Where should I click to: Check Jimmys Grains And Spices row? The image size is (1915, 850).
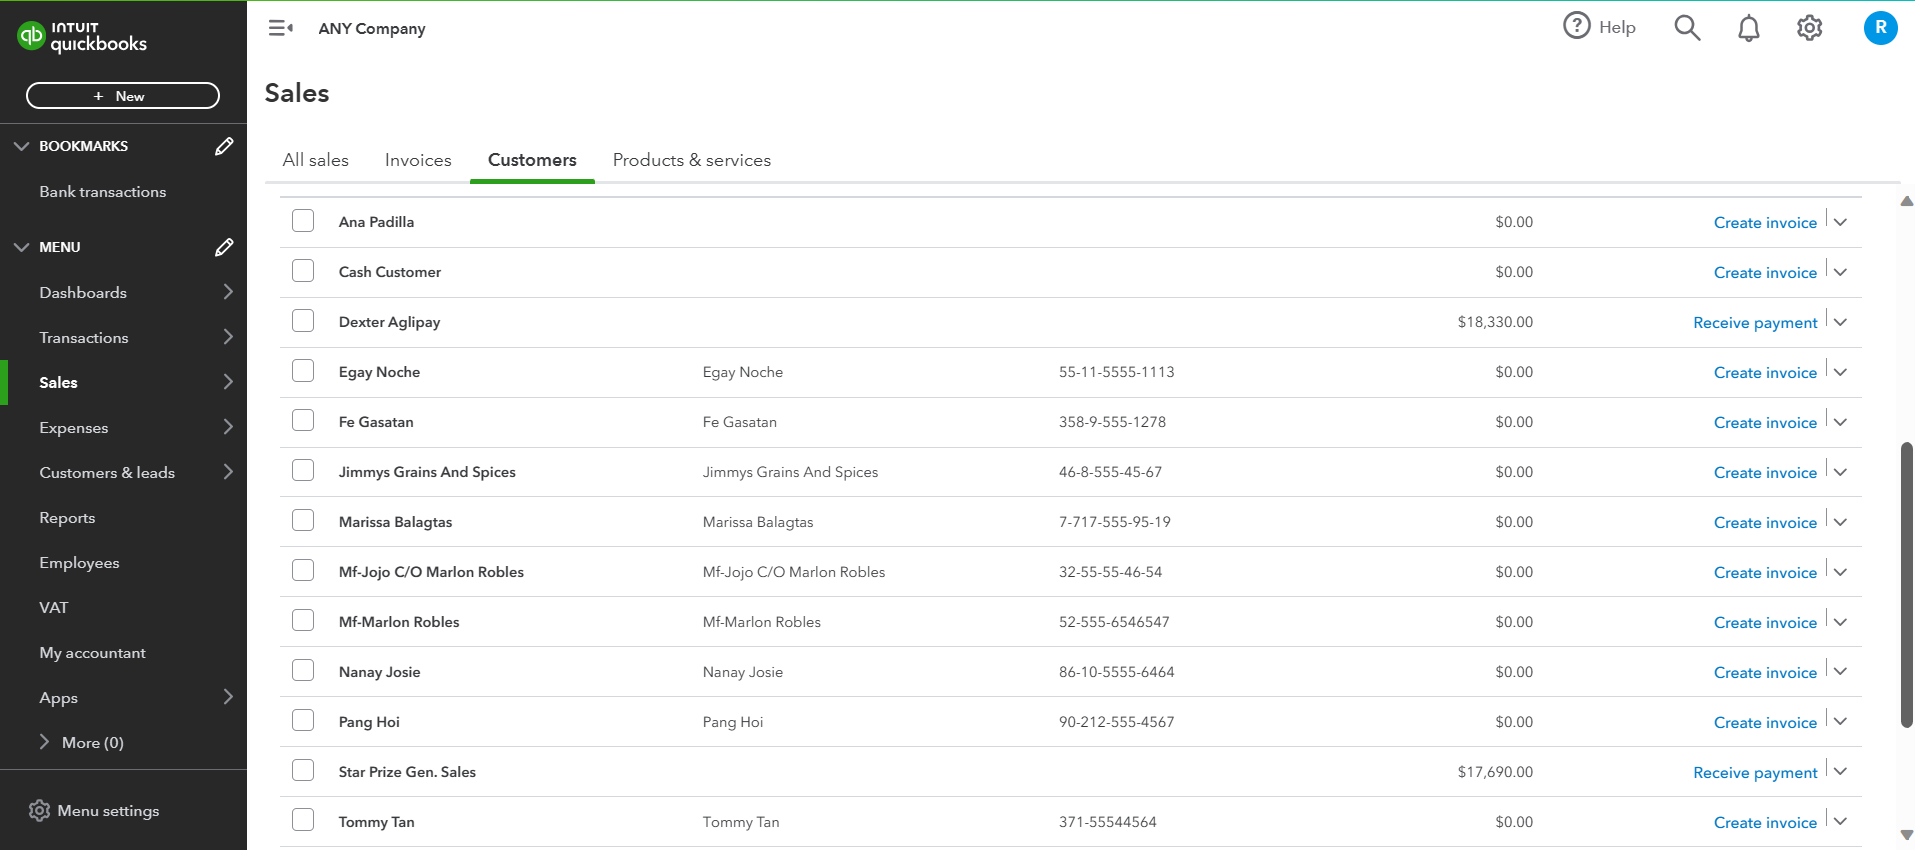(303, 471)
